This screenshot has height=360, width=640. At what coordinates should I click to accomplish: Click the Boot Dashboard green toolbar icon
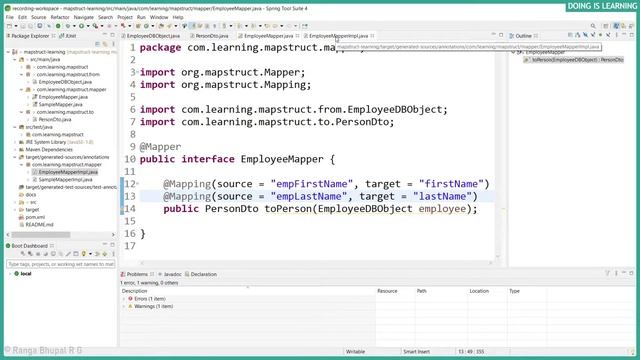[x=58, y=26]
